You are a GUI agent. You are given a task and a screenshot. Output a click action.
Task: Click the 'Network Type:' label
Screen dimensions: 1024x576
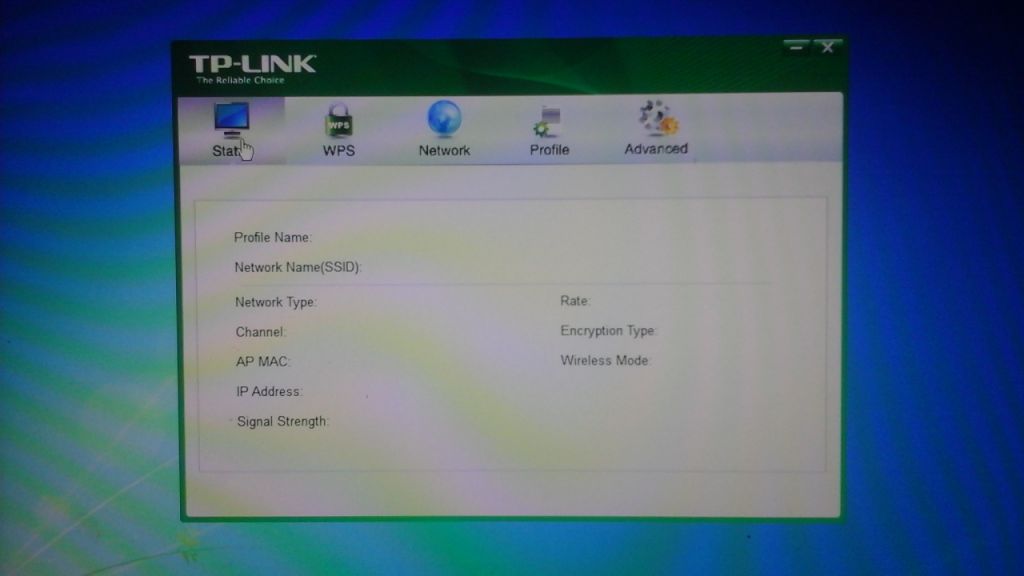[276, 302]
